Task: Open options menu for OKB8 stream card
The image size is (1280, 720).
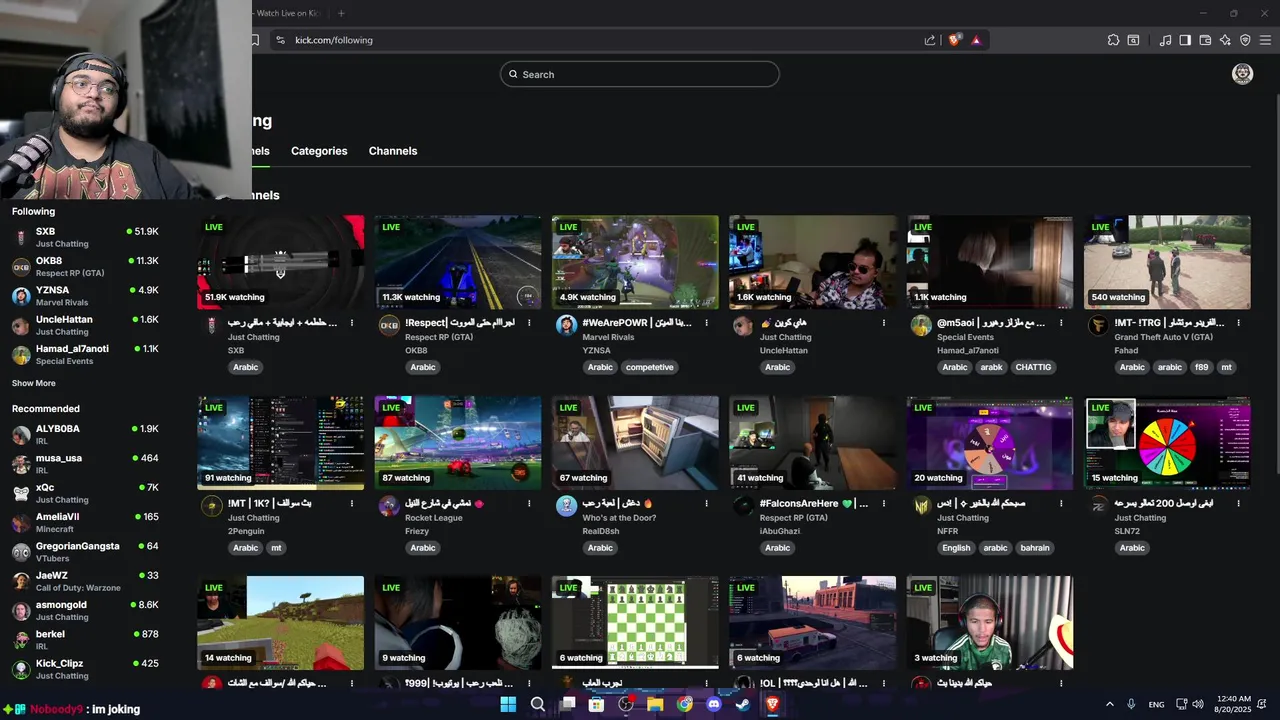Action: point(529,323)
